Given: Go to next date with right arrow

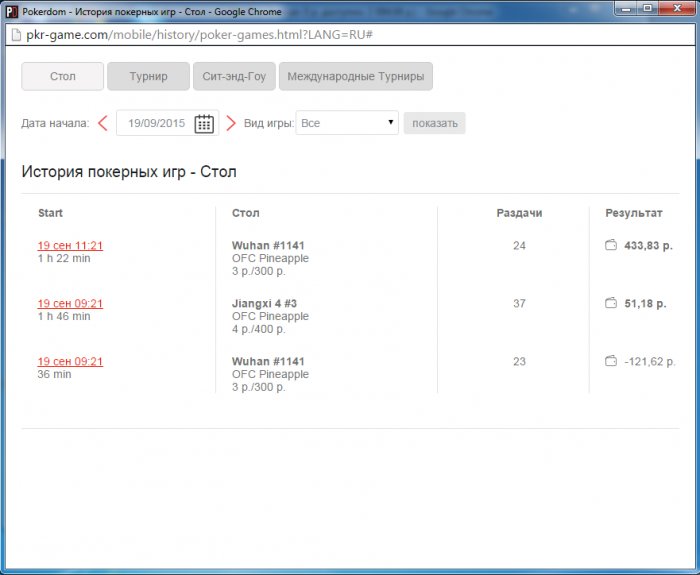Looking at the screenshot, I should coord(231,123).
